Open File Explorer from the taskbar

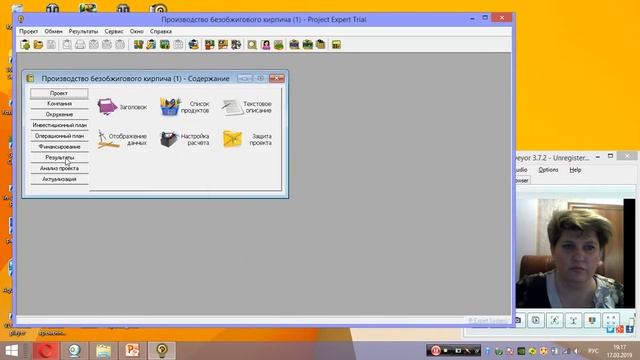[x=103, y=351]
